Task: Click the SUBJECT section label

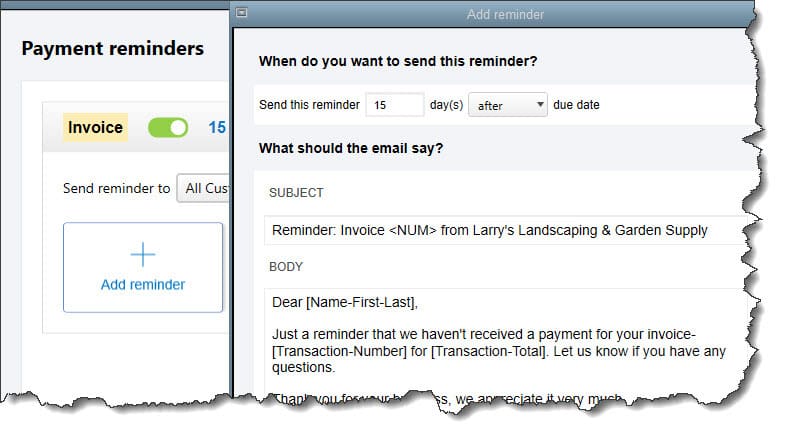Action: click(x=296, y=193)
